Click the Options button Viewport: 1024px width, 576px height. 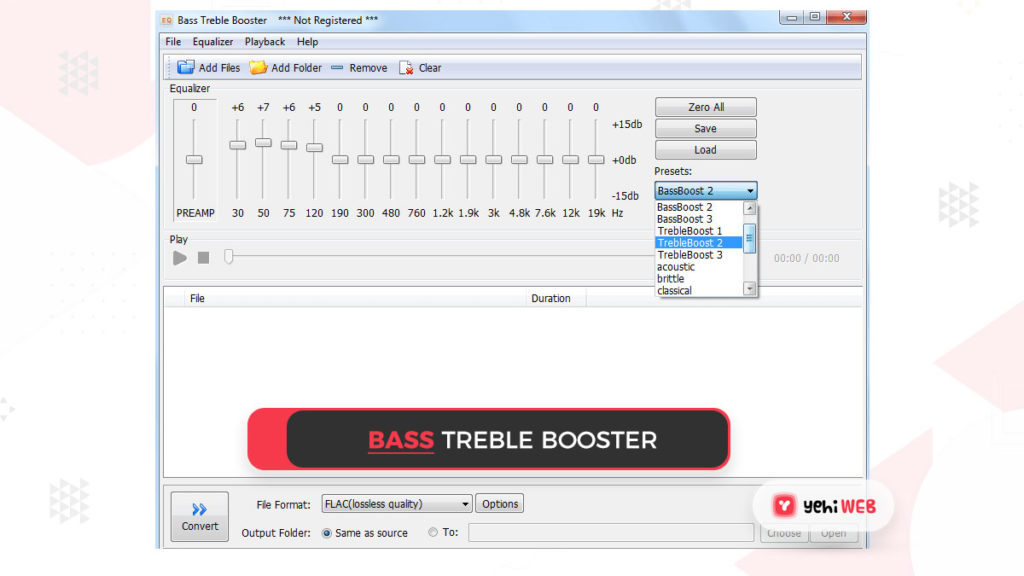(x=499, y=504)
